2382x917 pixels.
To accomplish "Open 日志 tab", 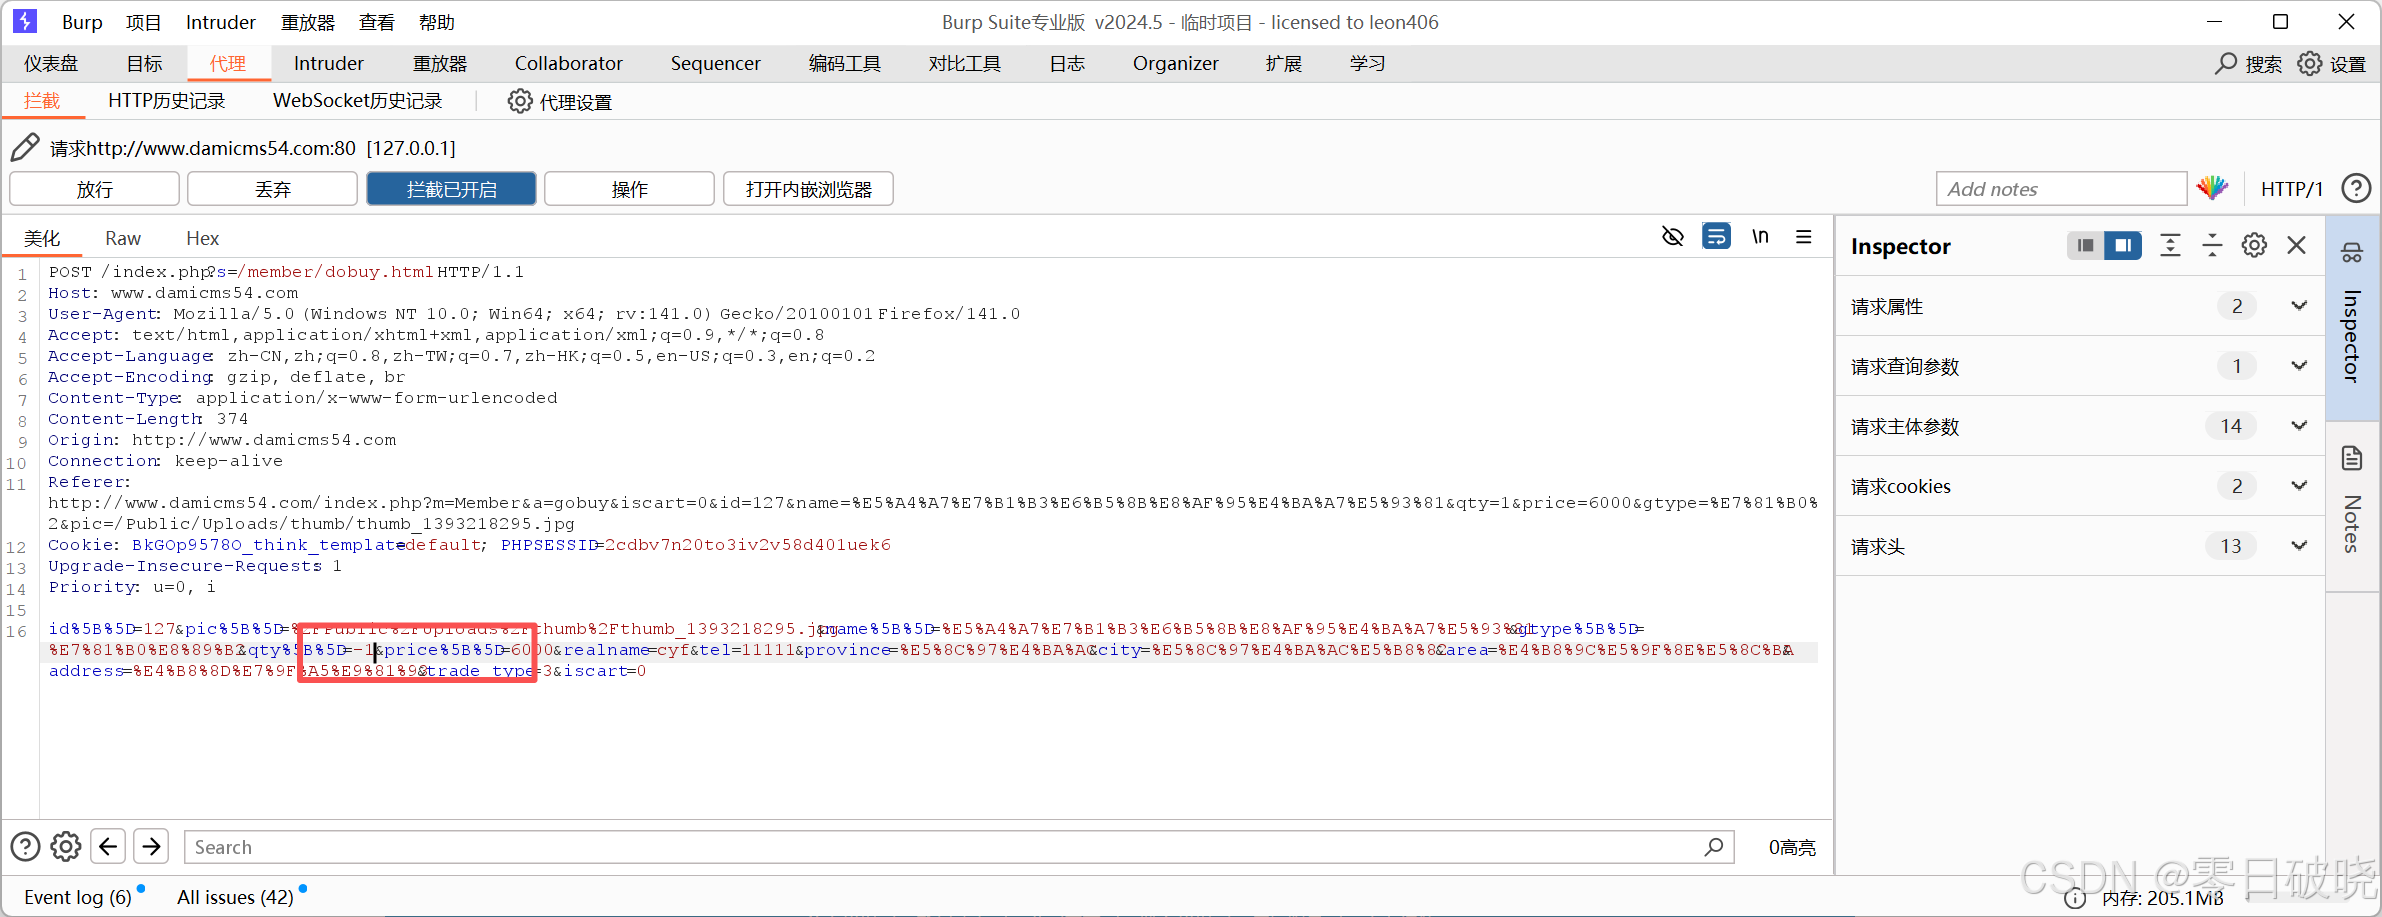I will (1067, 63).
